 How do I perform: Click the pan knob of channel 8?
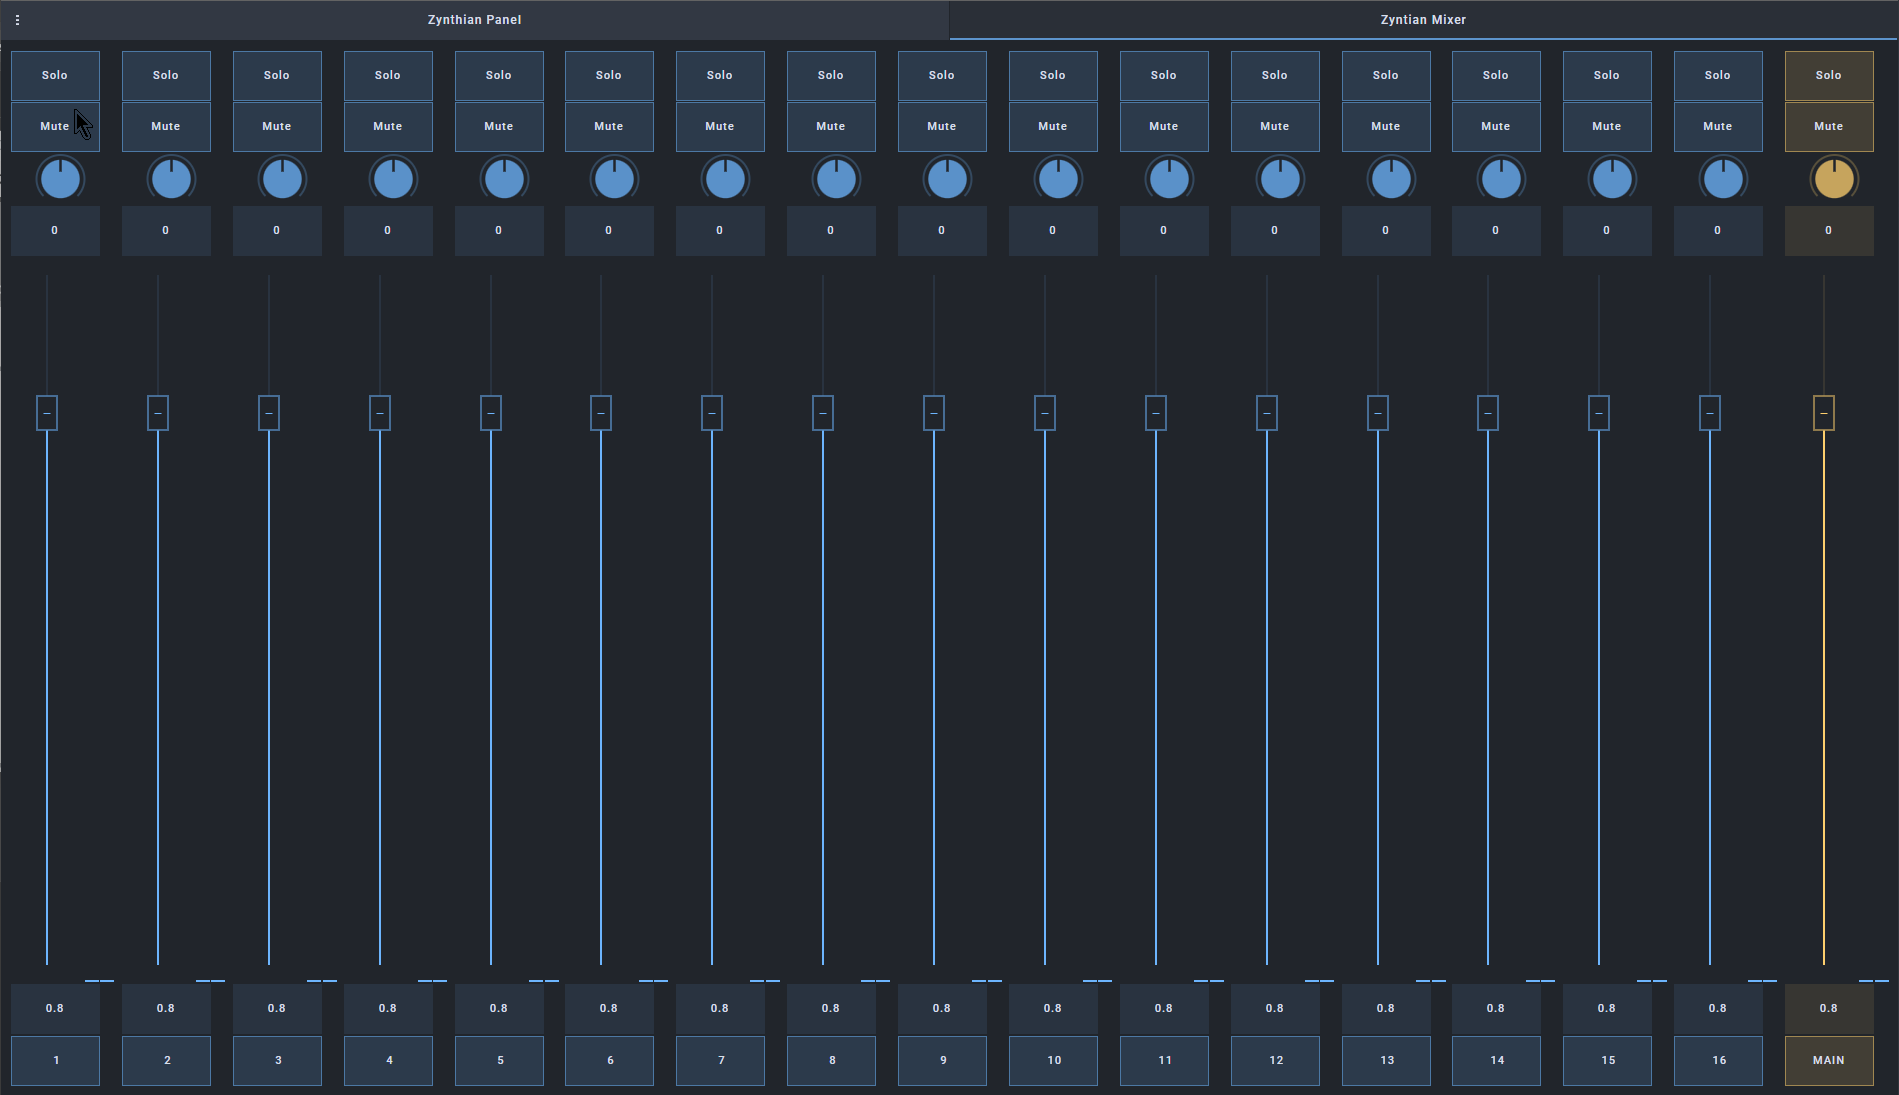(836, 180)
